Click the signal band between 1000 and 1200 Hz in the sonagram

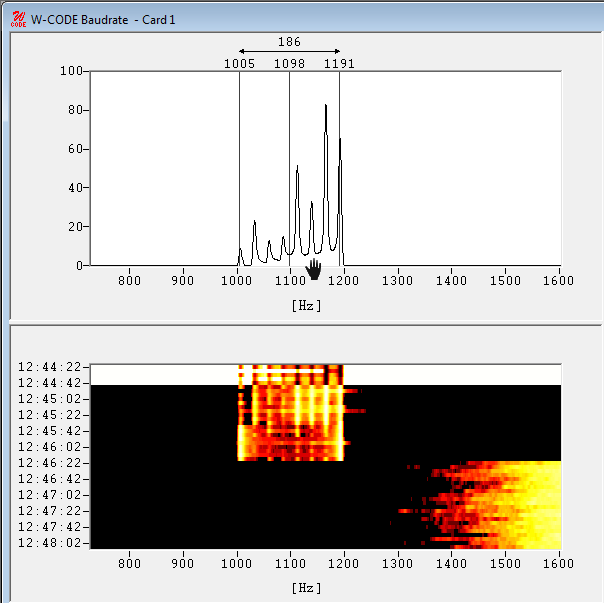coord(290,413)
